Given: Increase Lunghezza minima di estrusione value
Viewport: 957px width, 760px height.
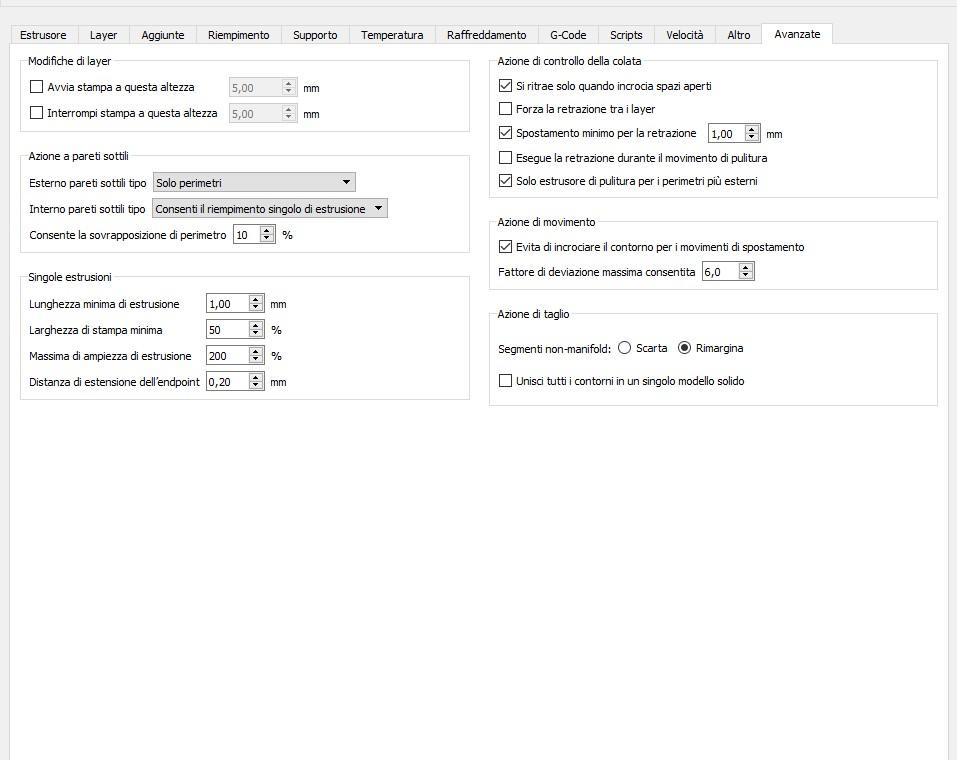Looking at the screenshot, I should coord(256,300).
